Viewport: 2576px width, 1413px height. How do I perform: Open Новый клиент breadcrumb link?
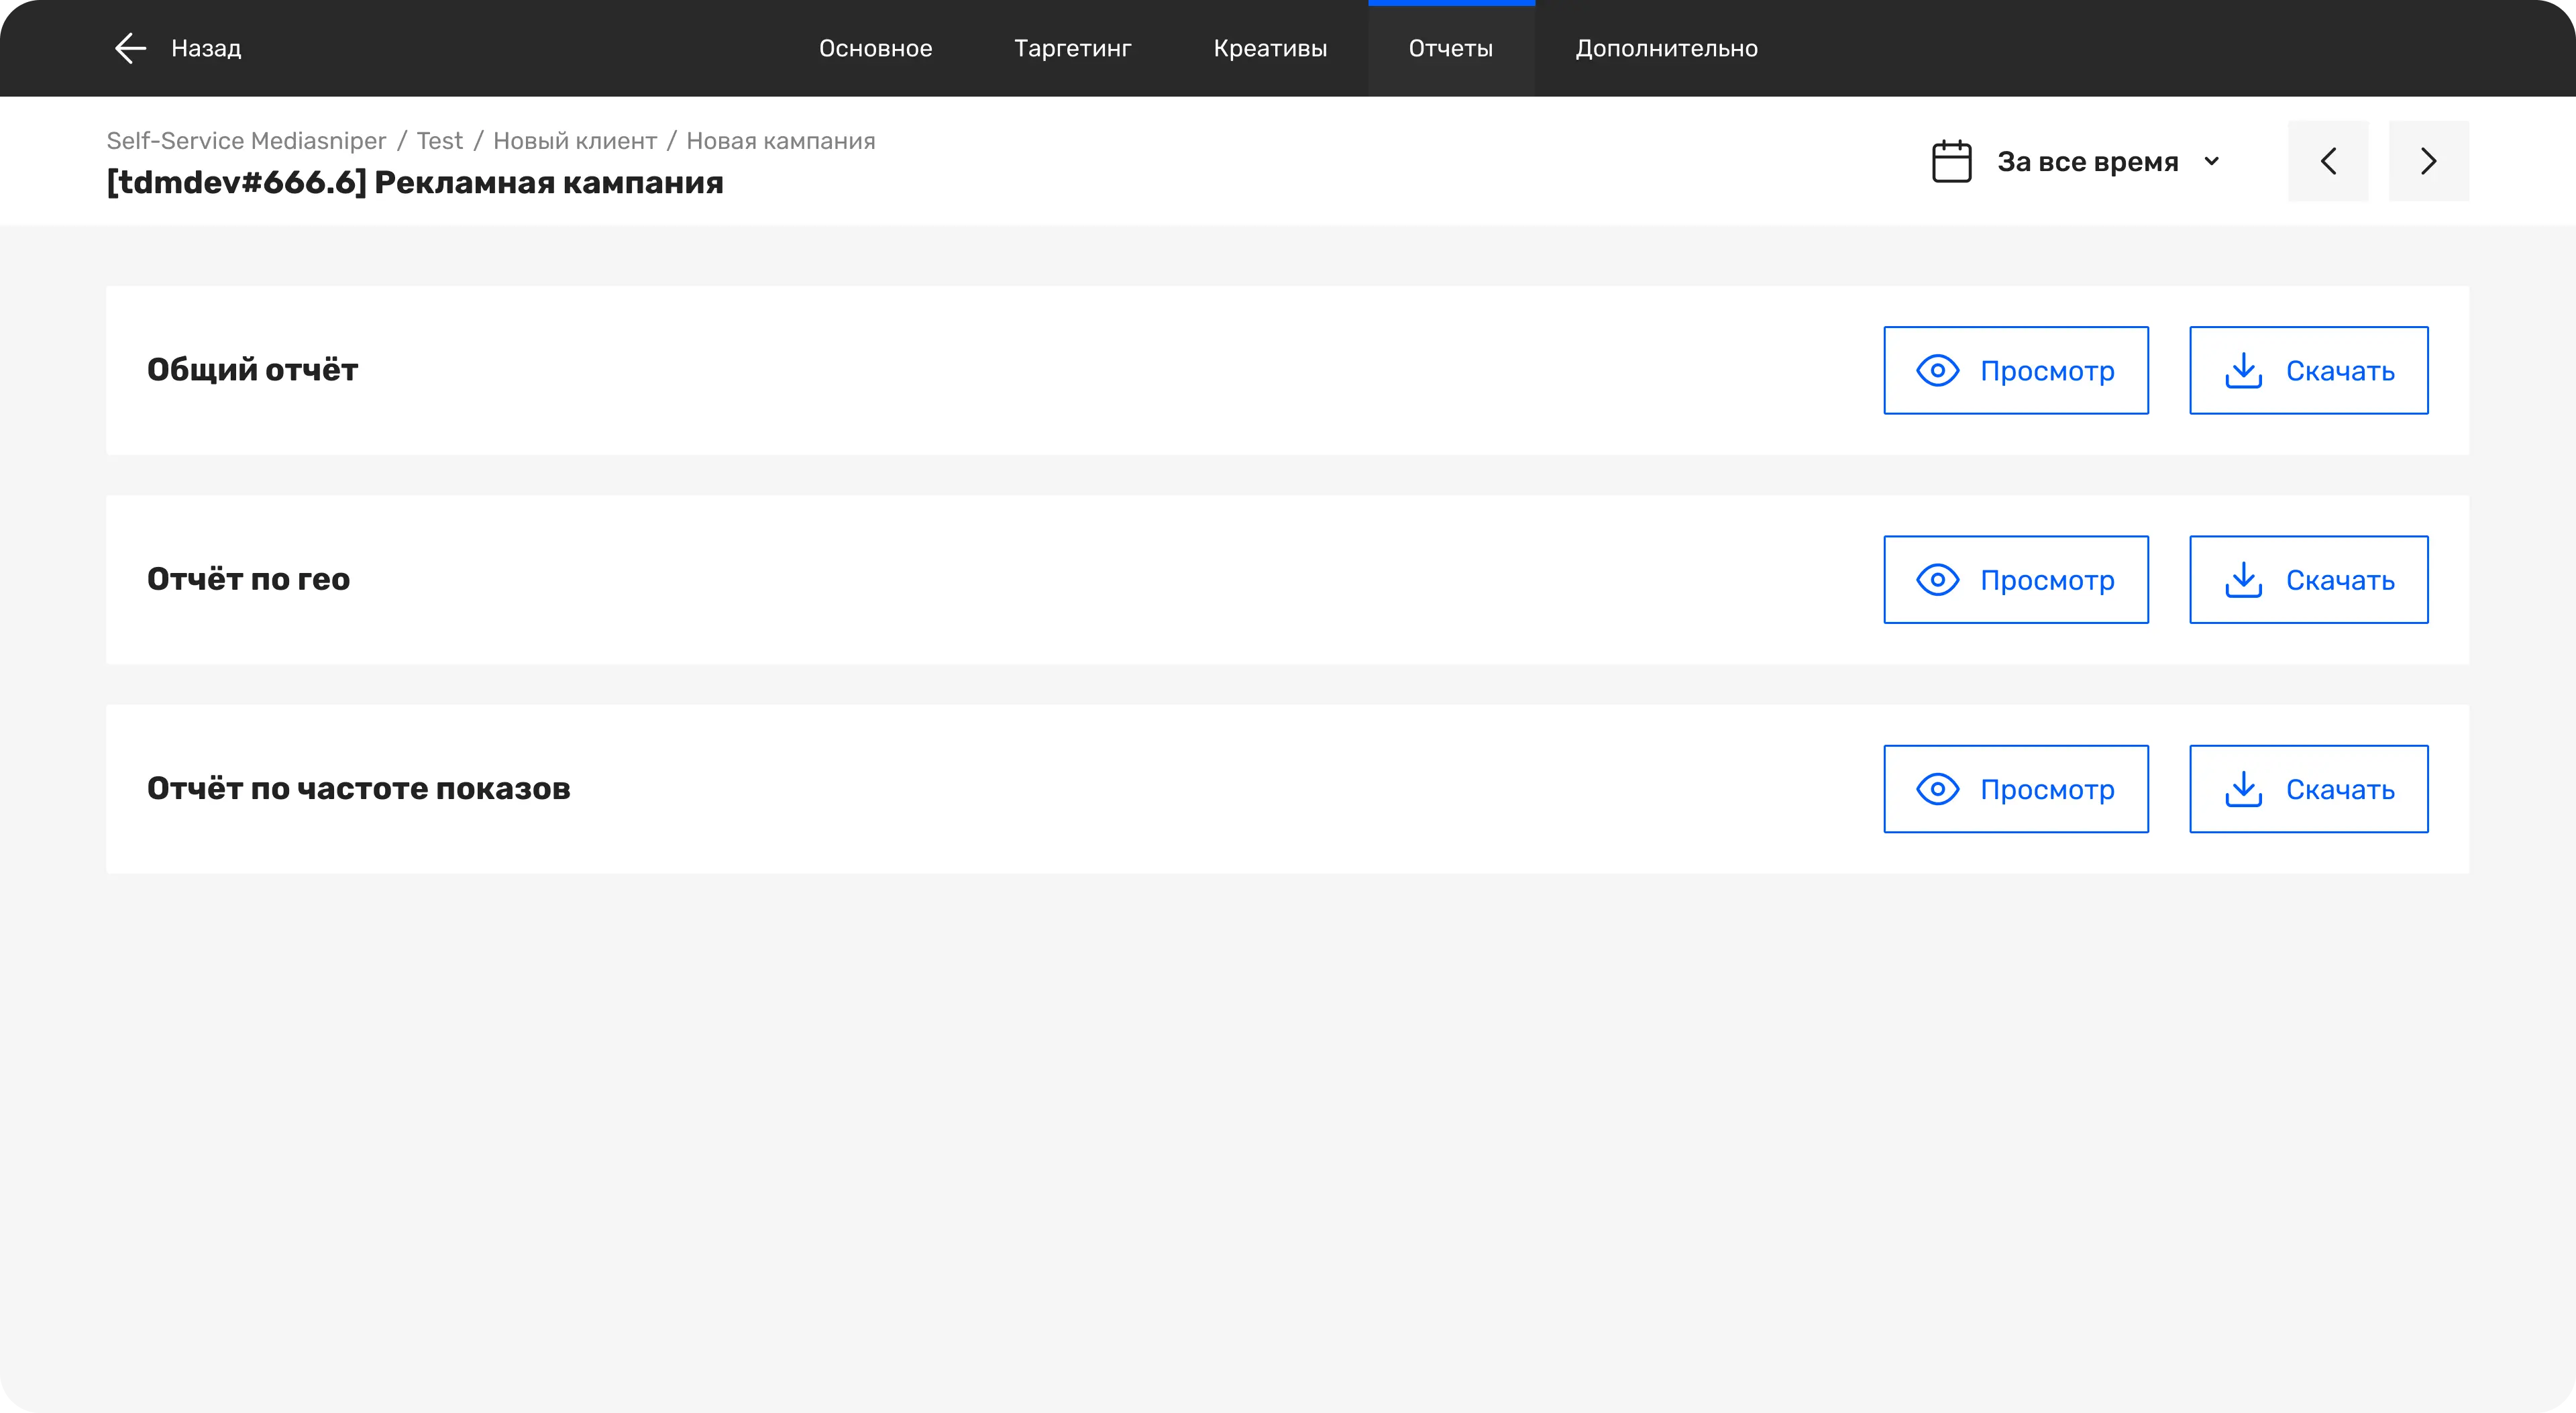pyautogui.click(x=575, y=141)
